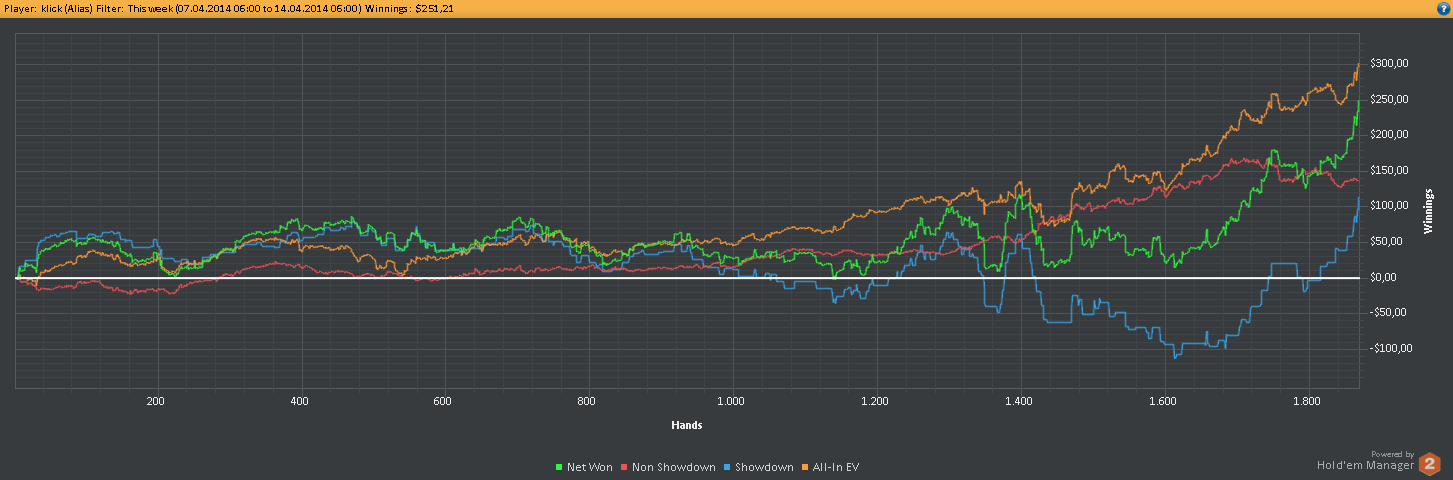Screen dimensions: 1453x480
Task: Select the "Hands" x-axis title
Action: point(686,425)
